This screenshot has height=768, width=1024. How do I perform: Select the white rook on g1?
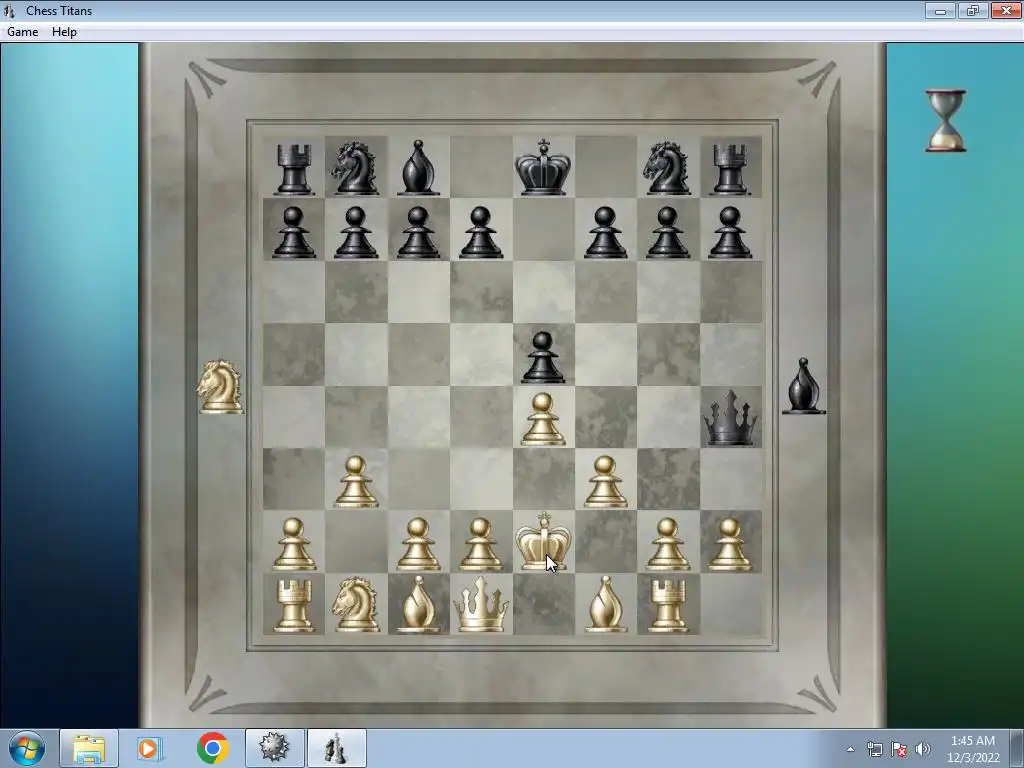click(667, 606)
